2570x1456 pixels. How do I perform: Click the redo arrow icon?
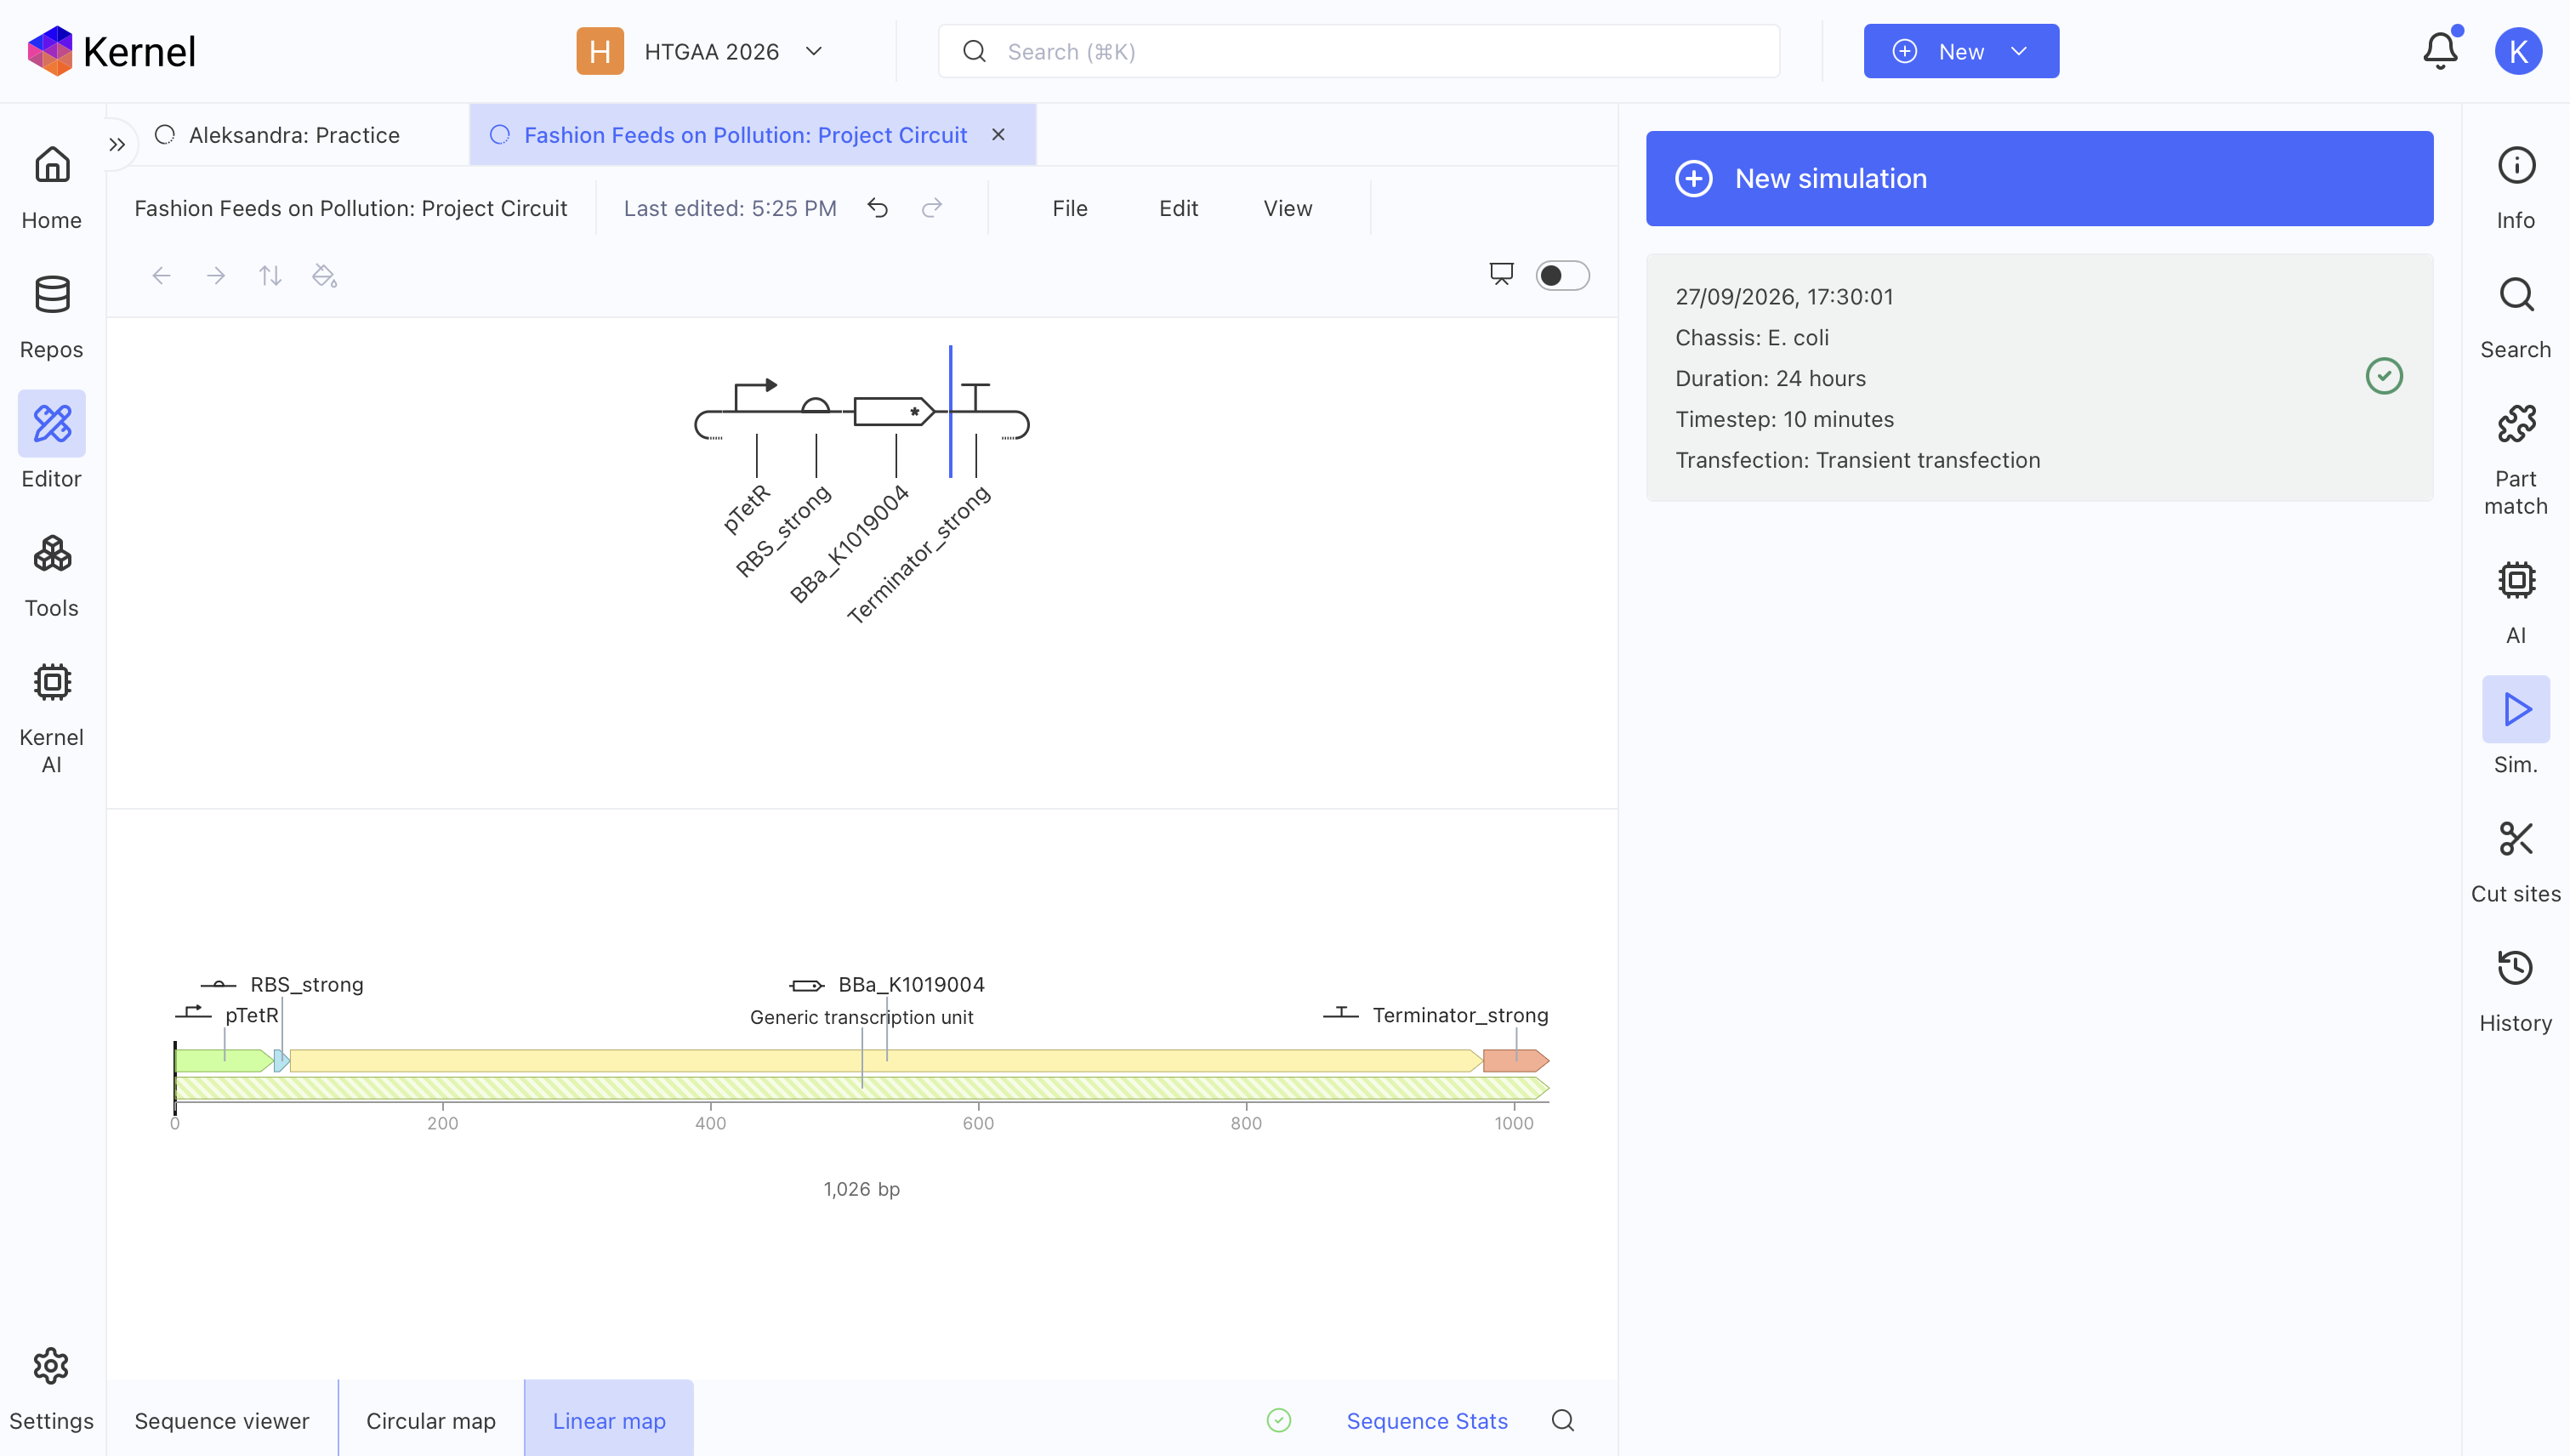tap(932, 208)
